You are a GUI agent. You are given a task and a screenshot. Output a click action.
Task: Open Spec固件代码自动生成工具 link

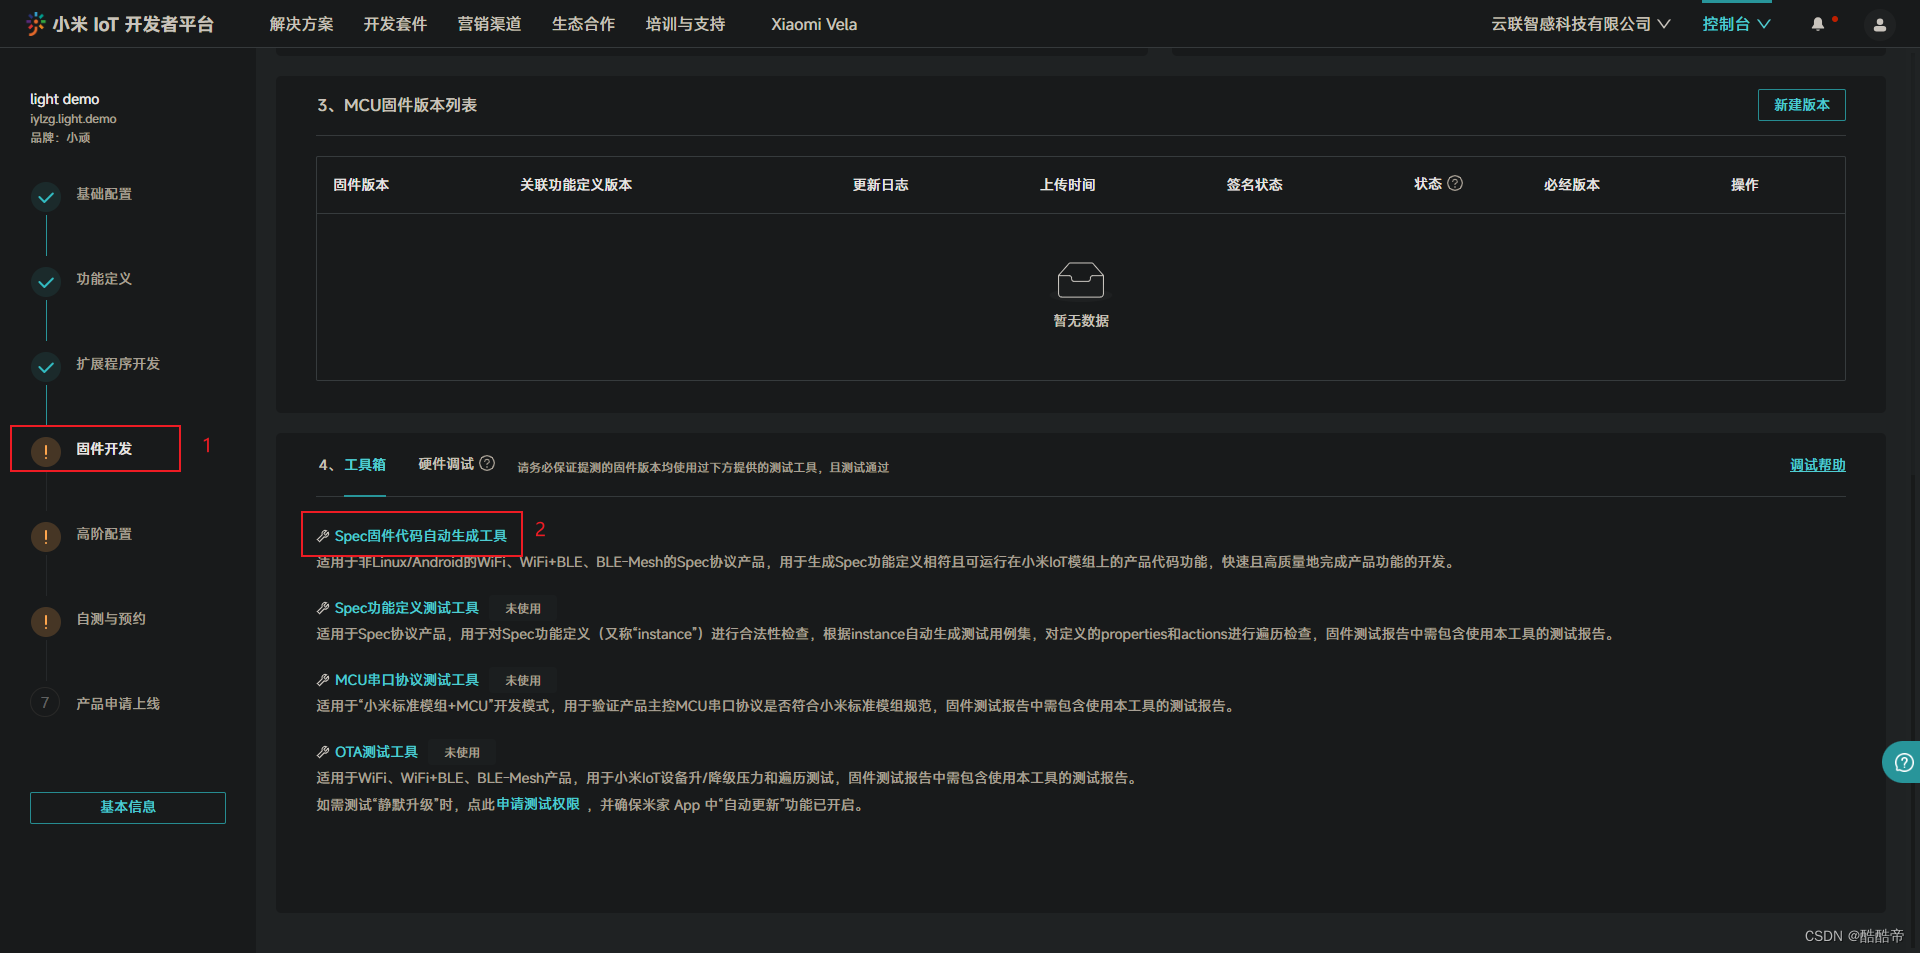pos(421,536)
